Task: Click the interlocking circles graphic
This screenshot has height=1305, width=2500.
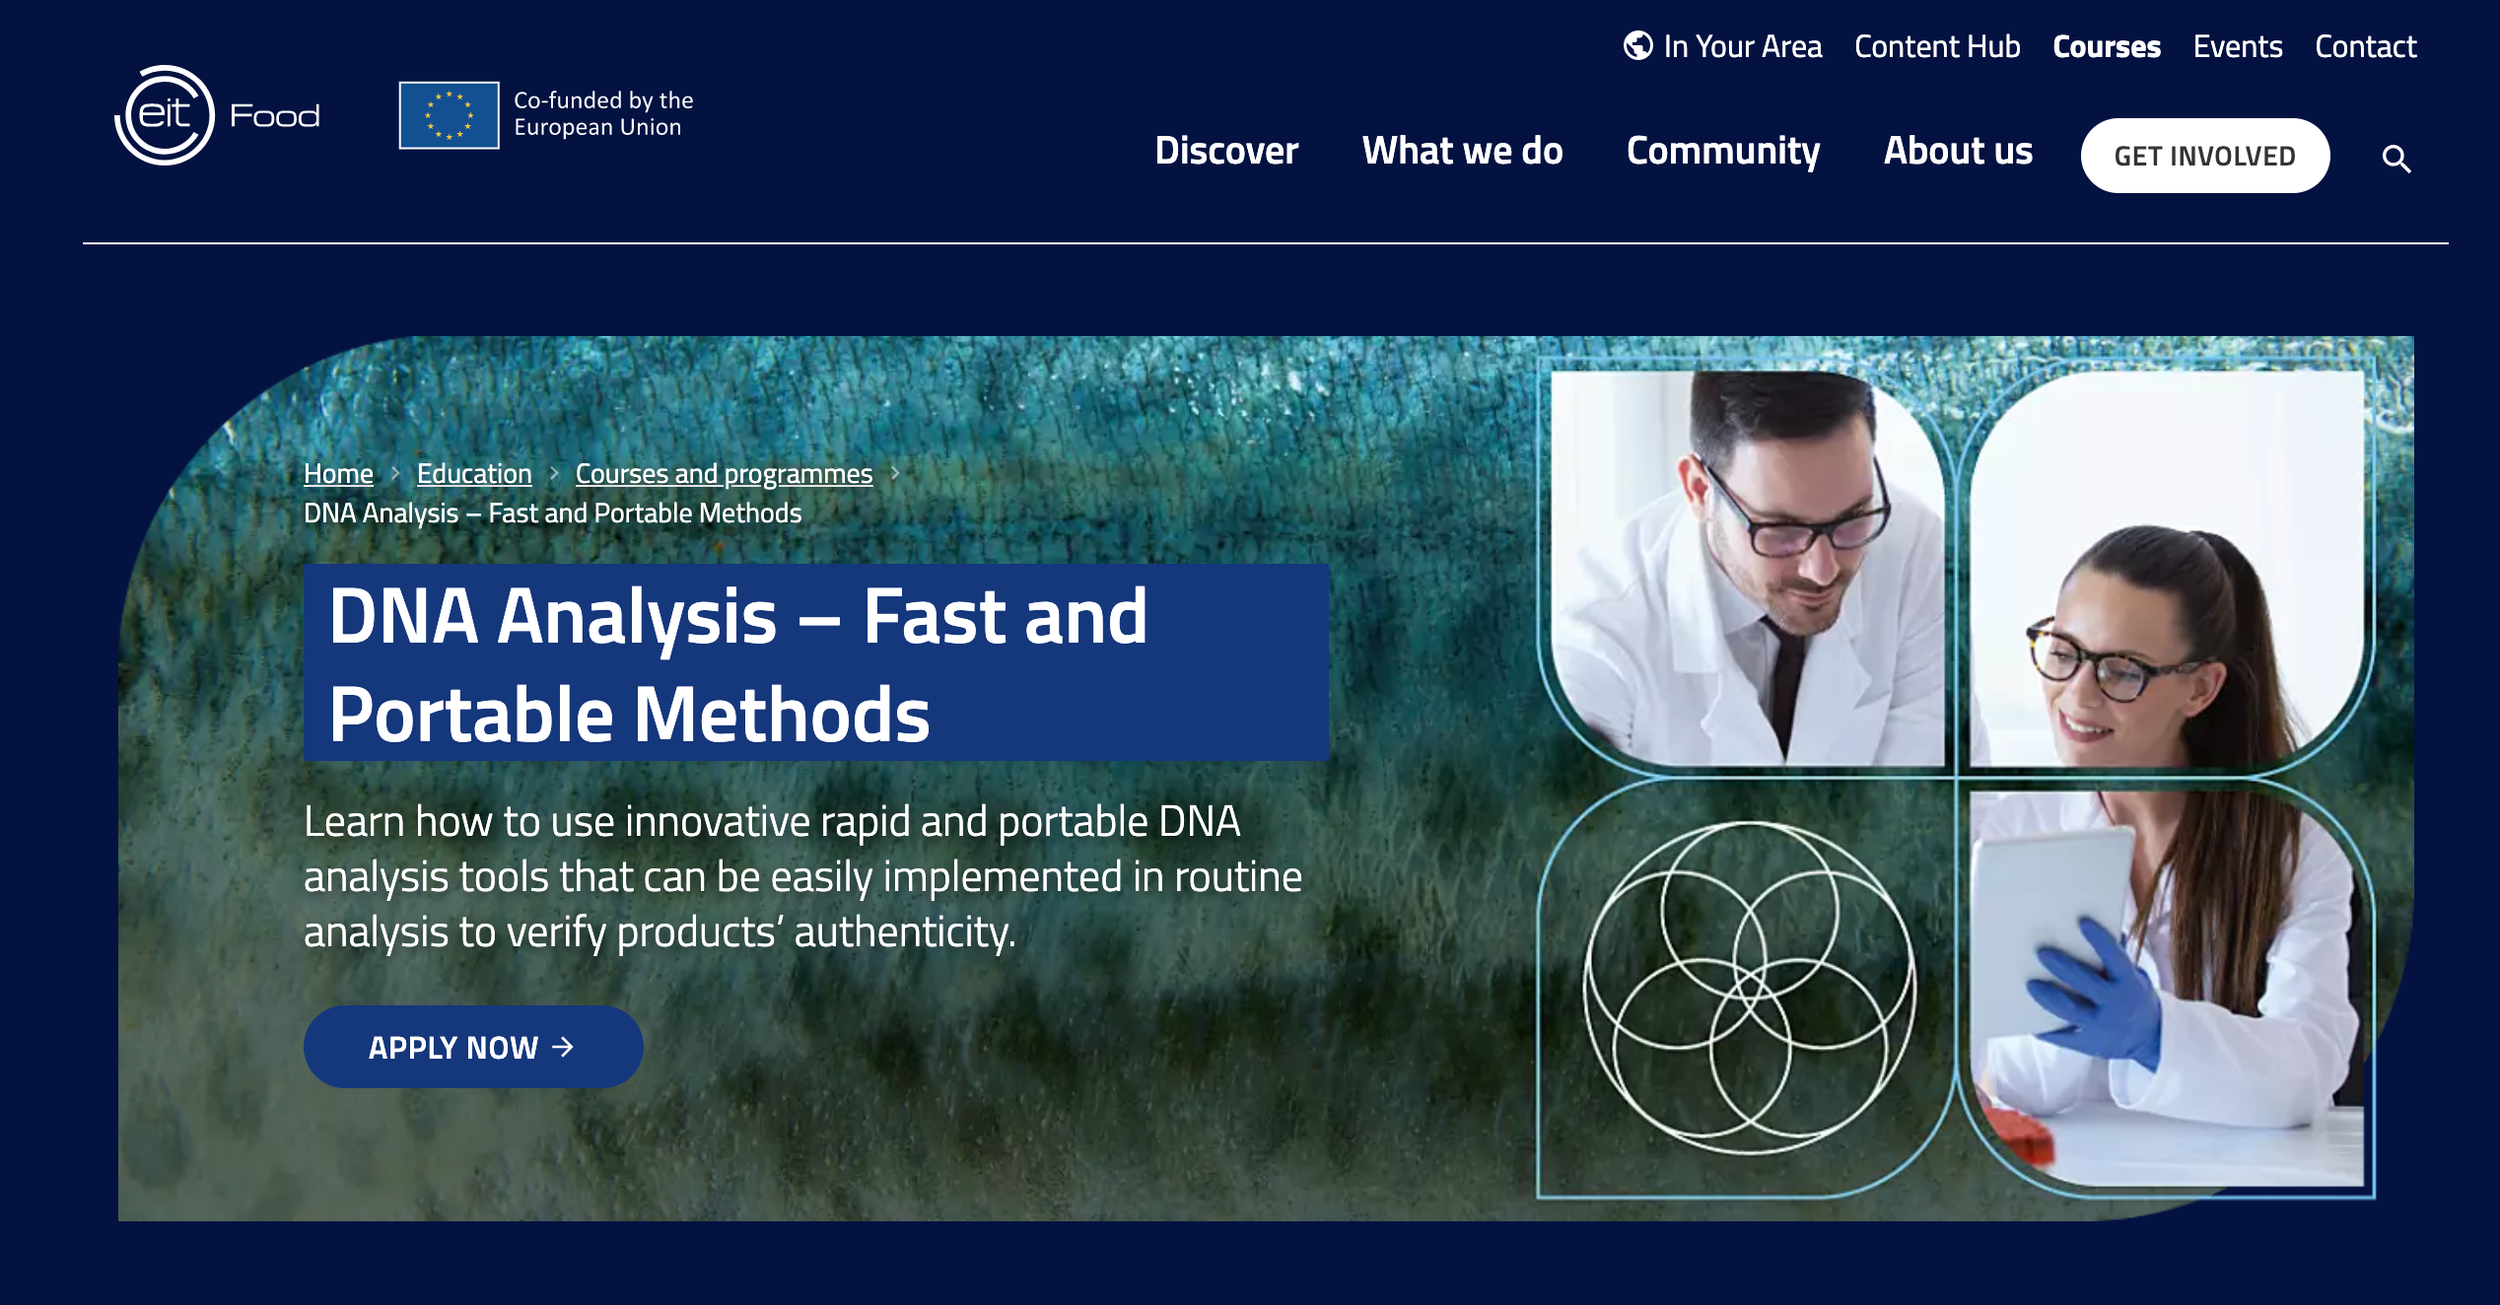Action: coord(1750,986)
